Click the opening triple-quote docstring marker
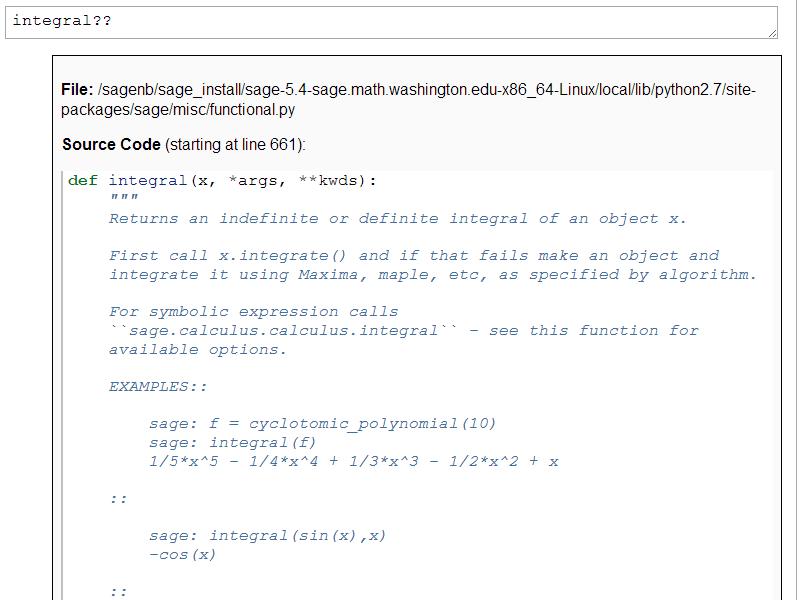Image resolution: width=800 pixels, height=600 pixels. pyautogui.click(x=123, y=200)
